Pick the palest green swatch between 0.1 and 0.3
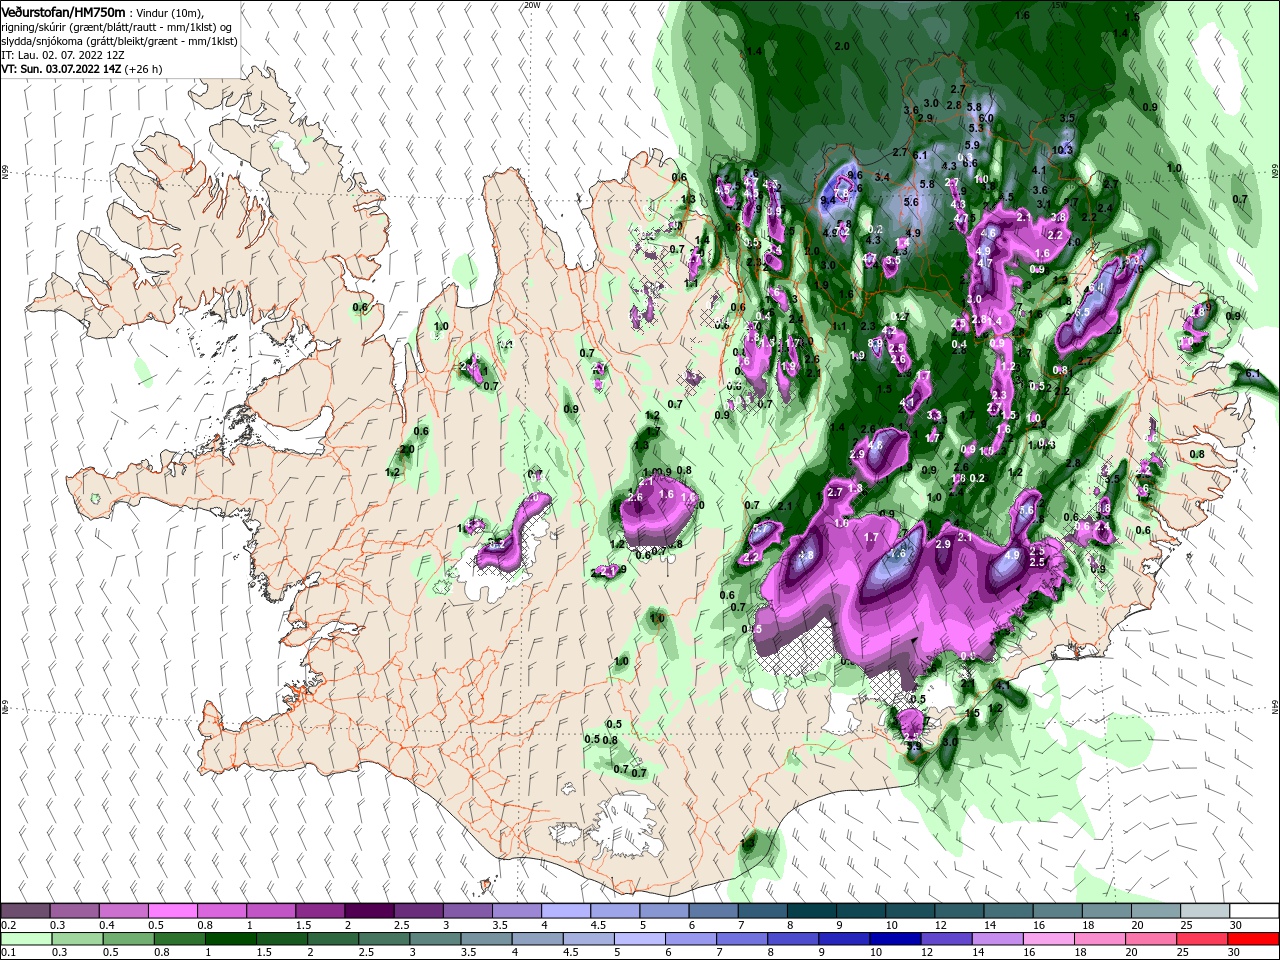The image size is (1280, 960). coord(25,939)
